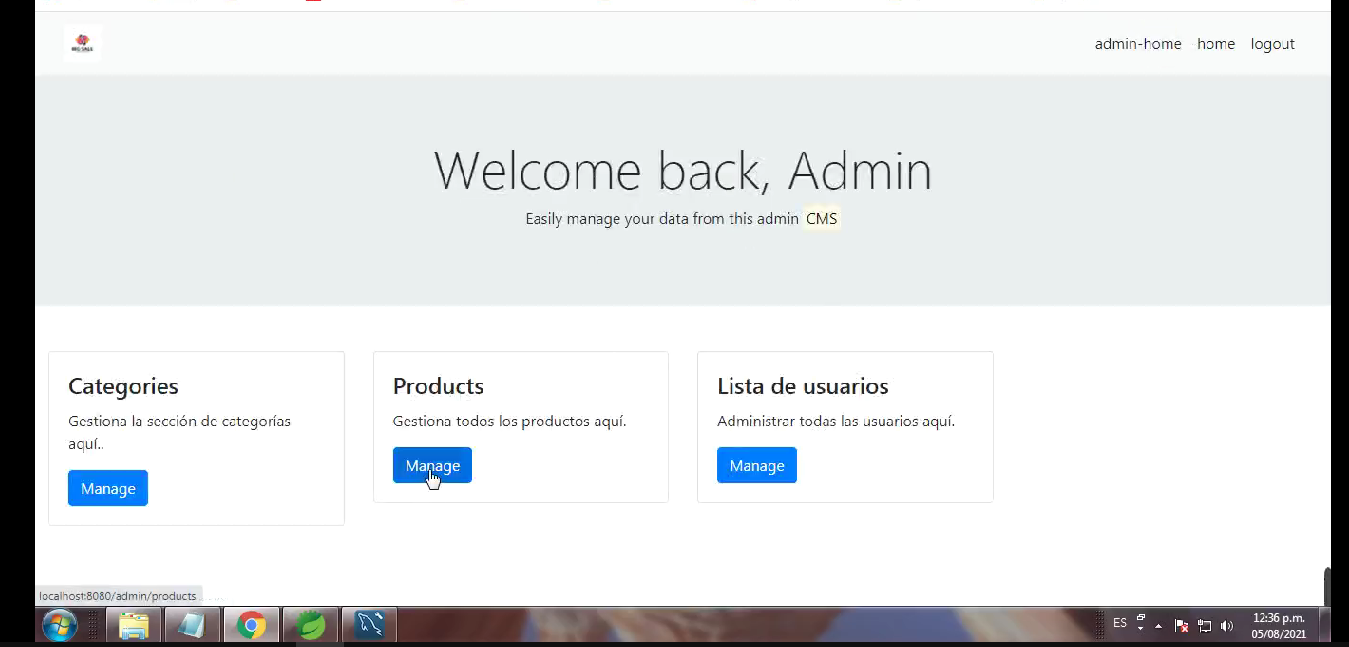Click the network connection tray icon
Screen dimensions: 1349x647
click(x=1204, y=626)
